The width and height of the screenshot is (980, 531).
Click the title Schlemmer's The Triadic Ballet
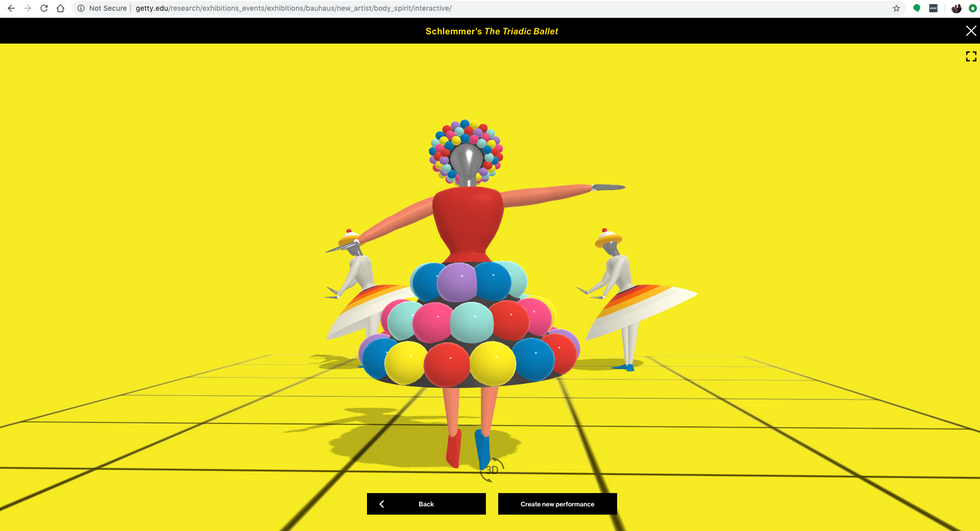pyautogui.click(x=492, y=31)
